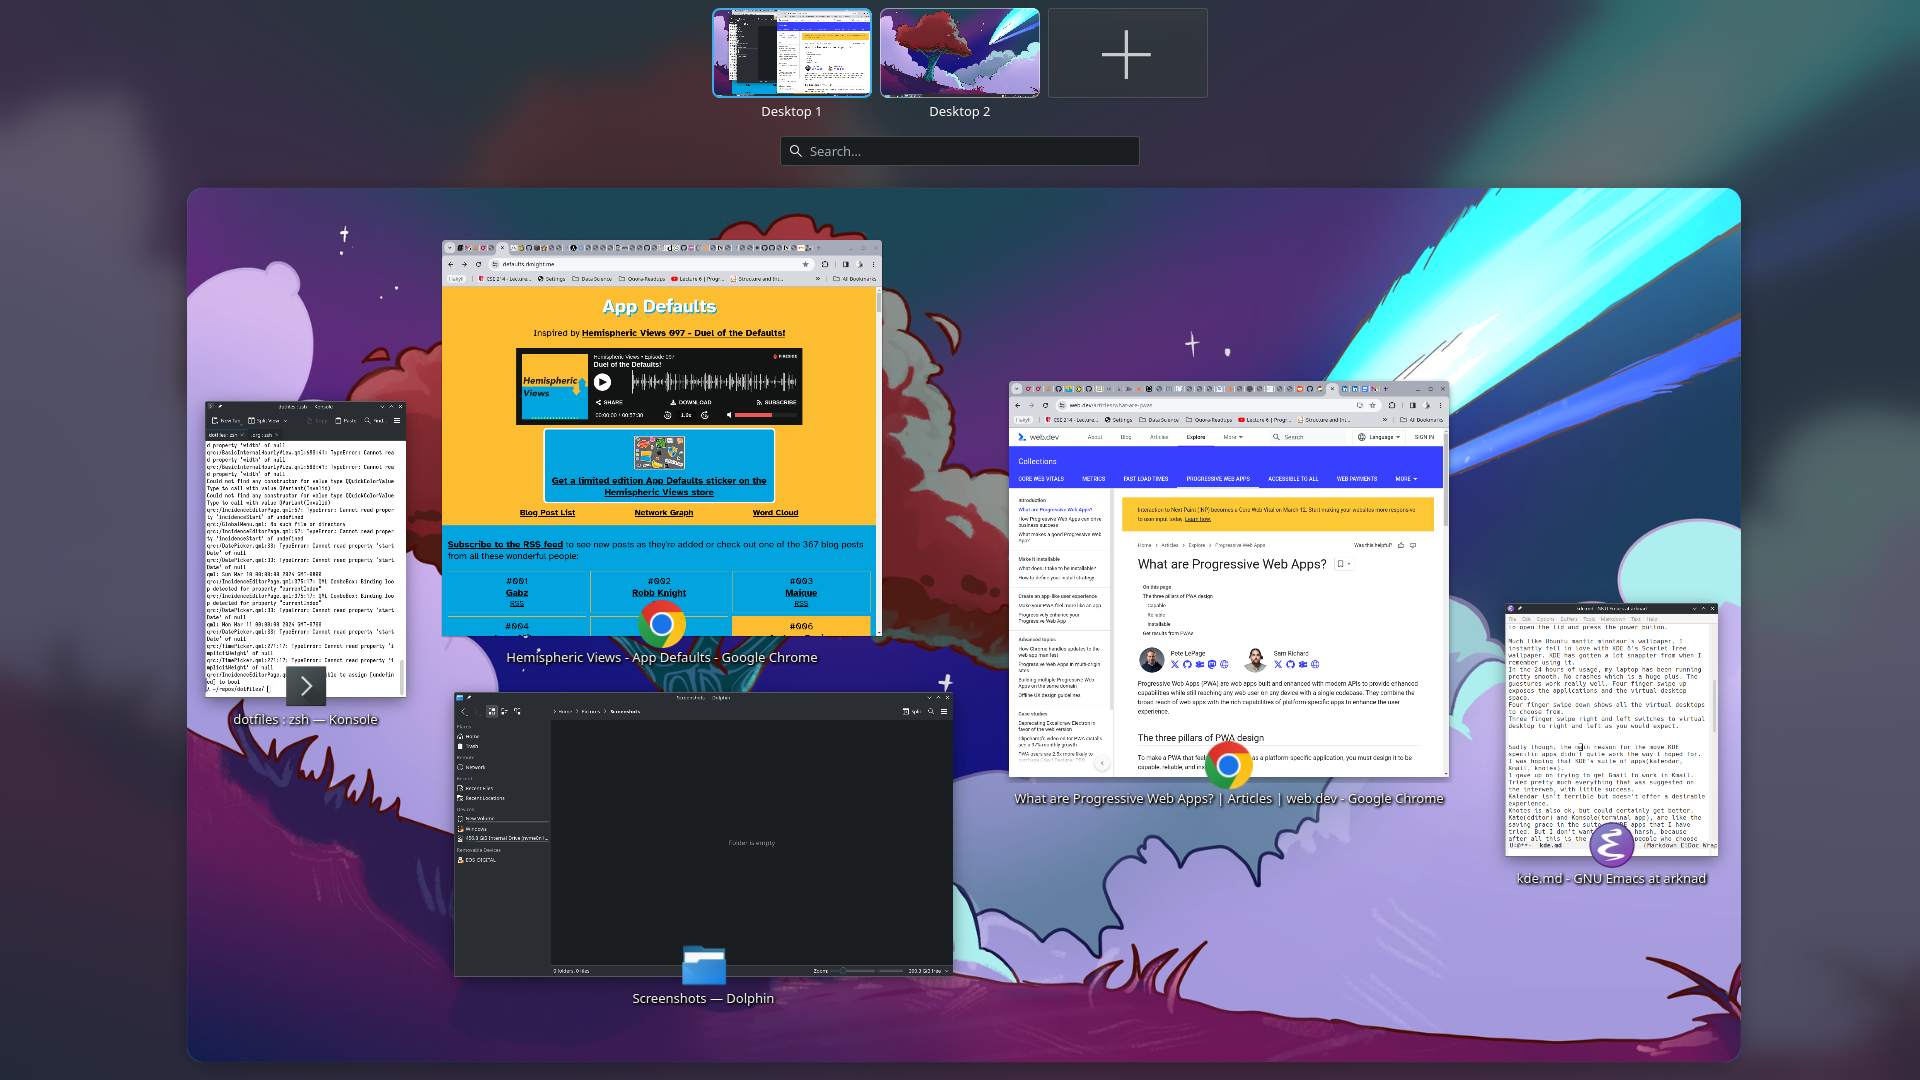
Task: Bookmark the App Defaults page with star icon
Action: tap(805, 264)
